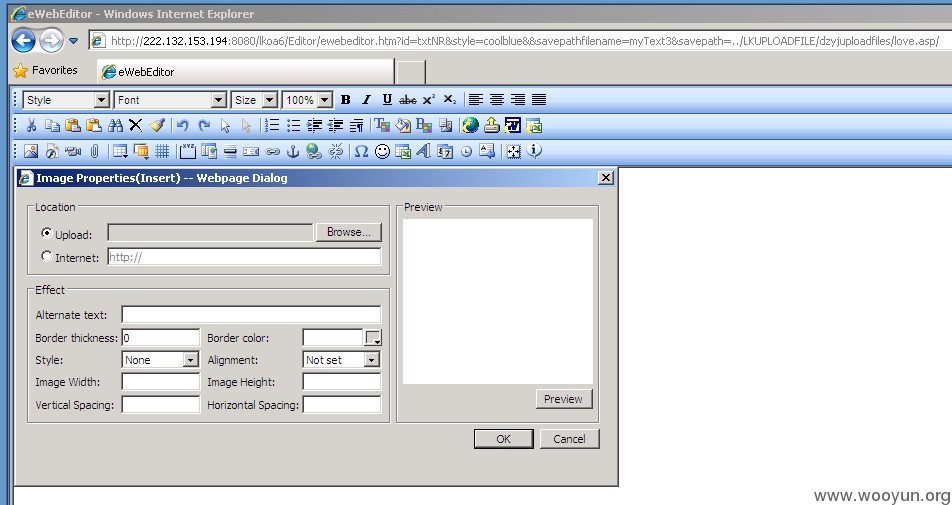The height and width of the screenshot is (505, 952).
Task: Click the Horizontal Spacing field
Action: (x=342, y=404)
